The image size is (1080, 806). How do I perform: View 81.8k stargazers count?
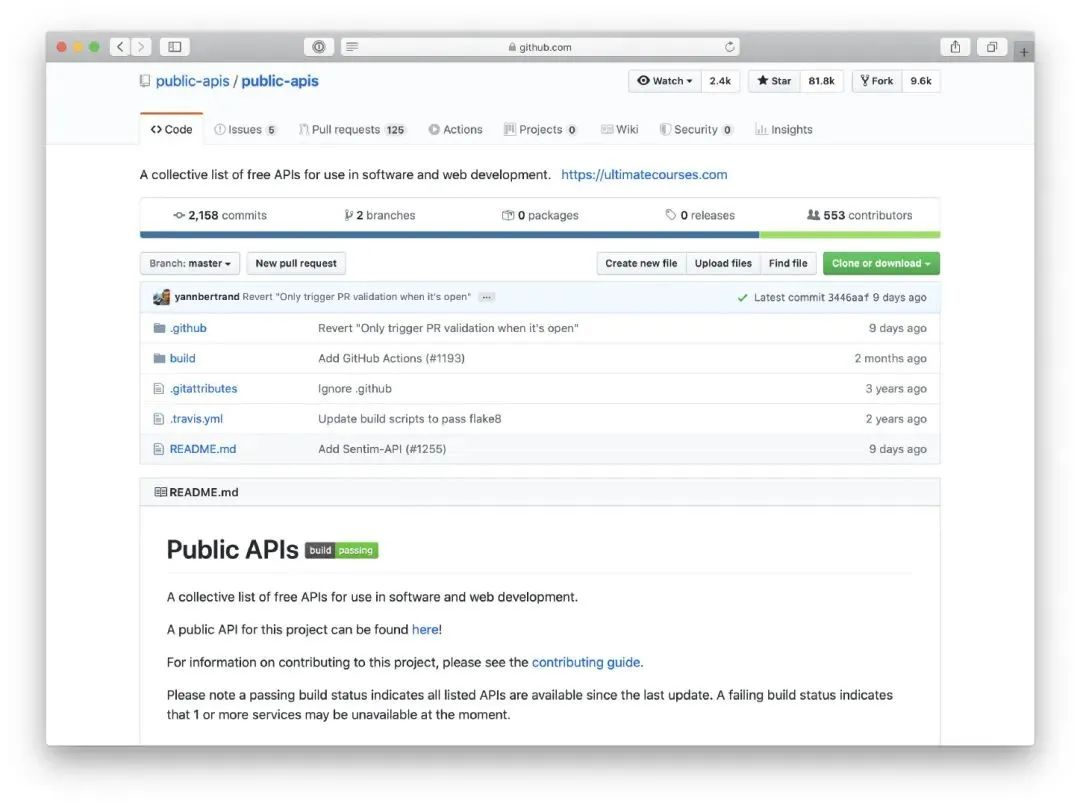[822, 81]
